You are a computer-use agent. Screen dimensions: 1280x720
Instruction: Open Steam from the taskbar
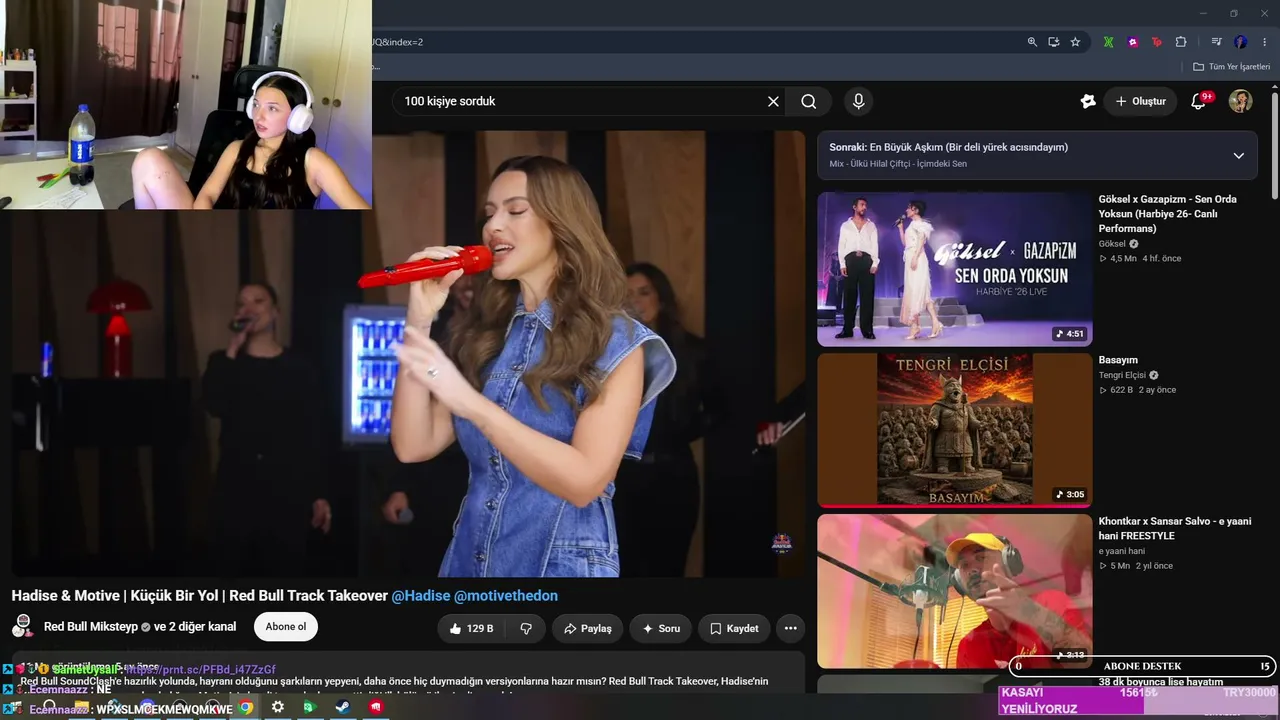coord(343,707)
